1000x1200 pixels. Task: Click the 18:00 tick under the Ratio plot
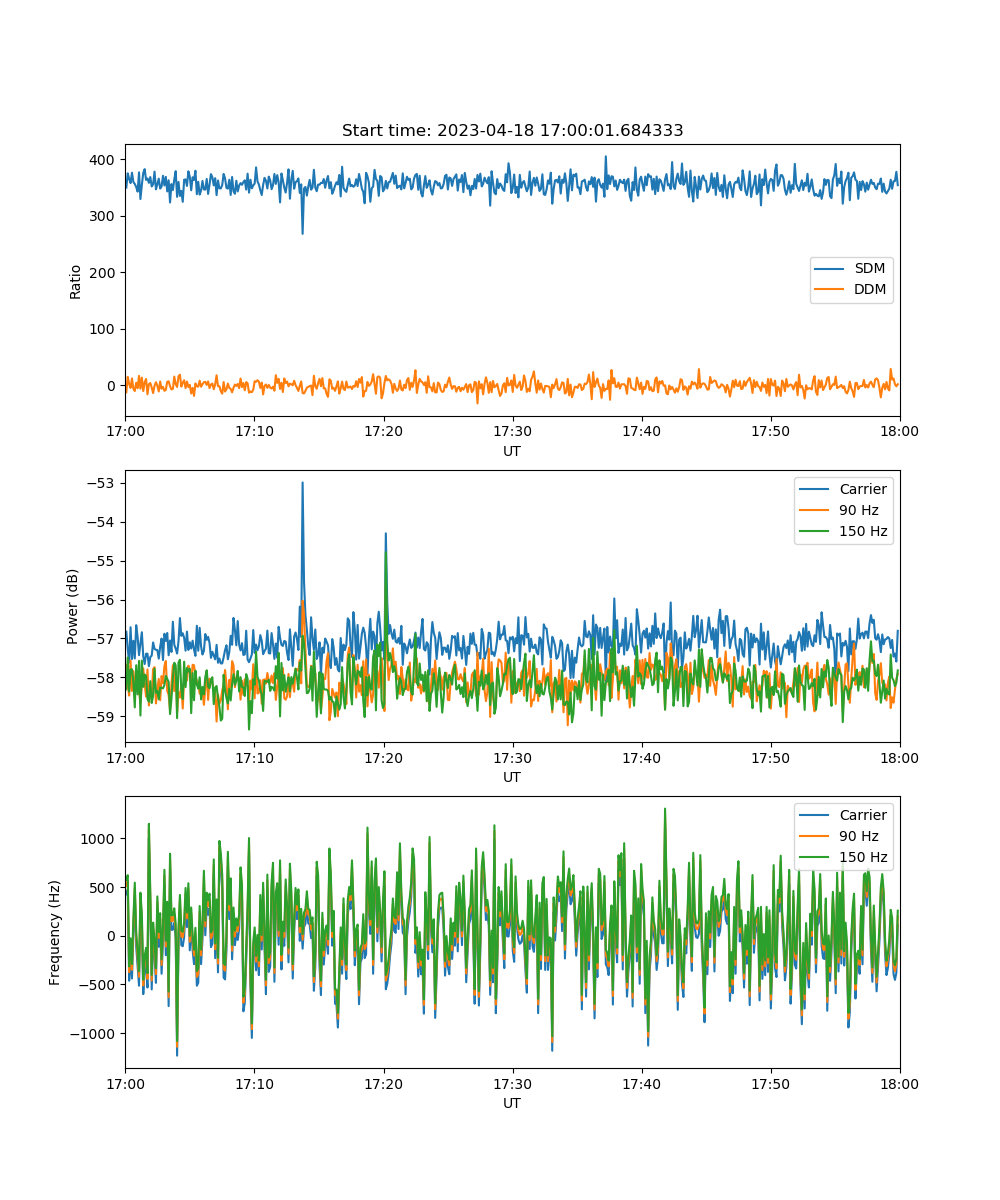pyautogui.click(x=899, y=431)
